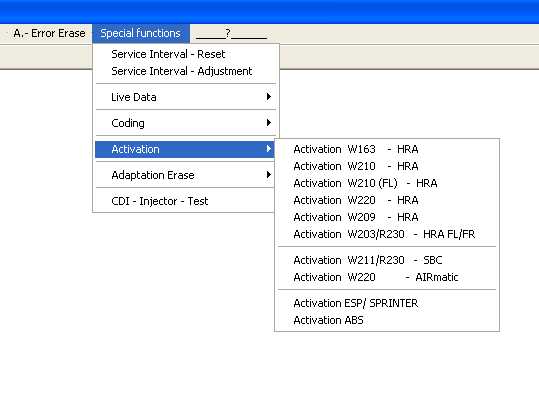539x420 pixels.
Task: Choose Activation W209 - HRA
Action: (x=387, y=217)
